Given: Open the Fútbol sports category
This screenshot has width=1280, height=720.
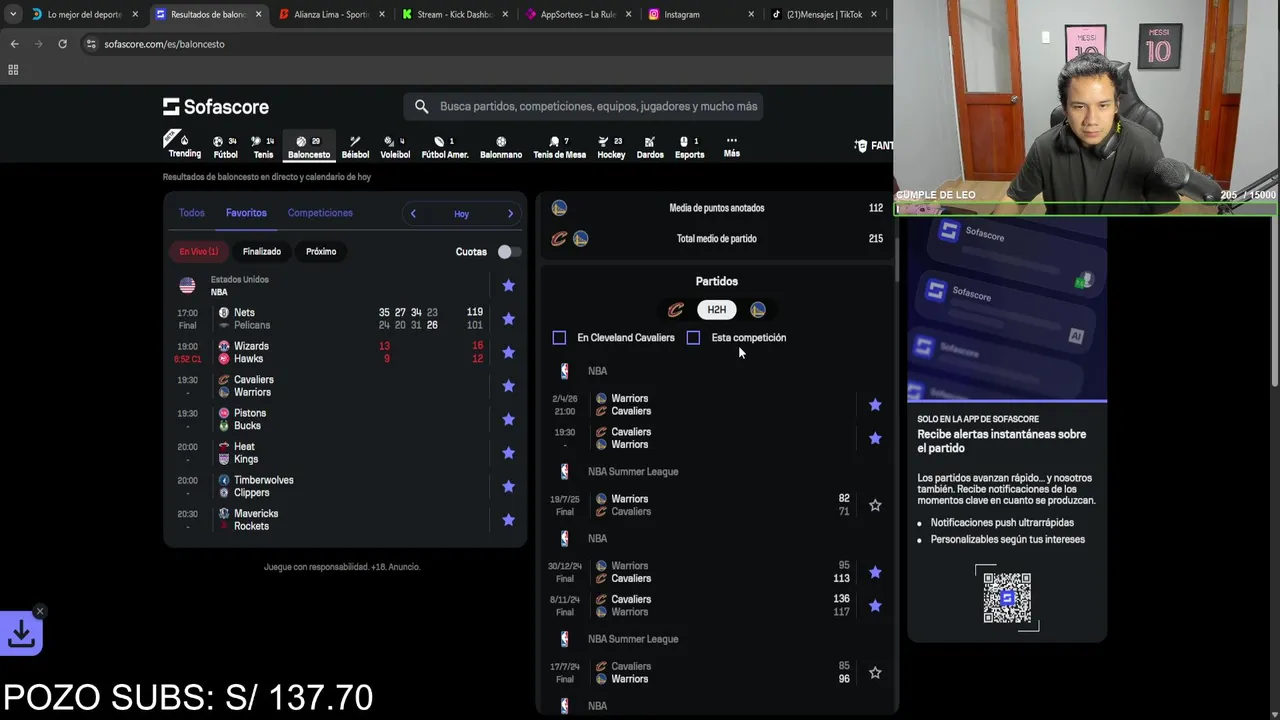Looking at the screenshot, I should (x=225, y=147).
